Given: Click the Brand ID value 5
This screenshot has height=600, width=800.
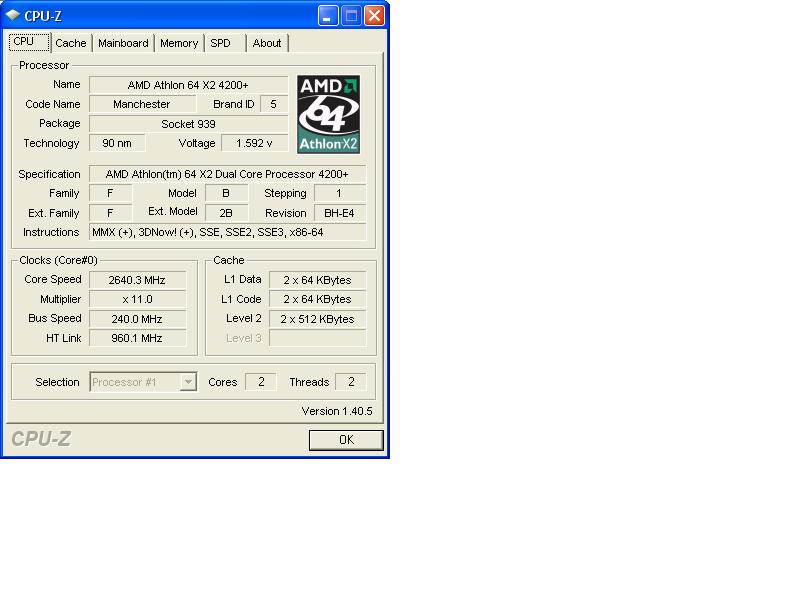Looking at the screenshot, I should (274, 104).
